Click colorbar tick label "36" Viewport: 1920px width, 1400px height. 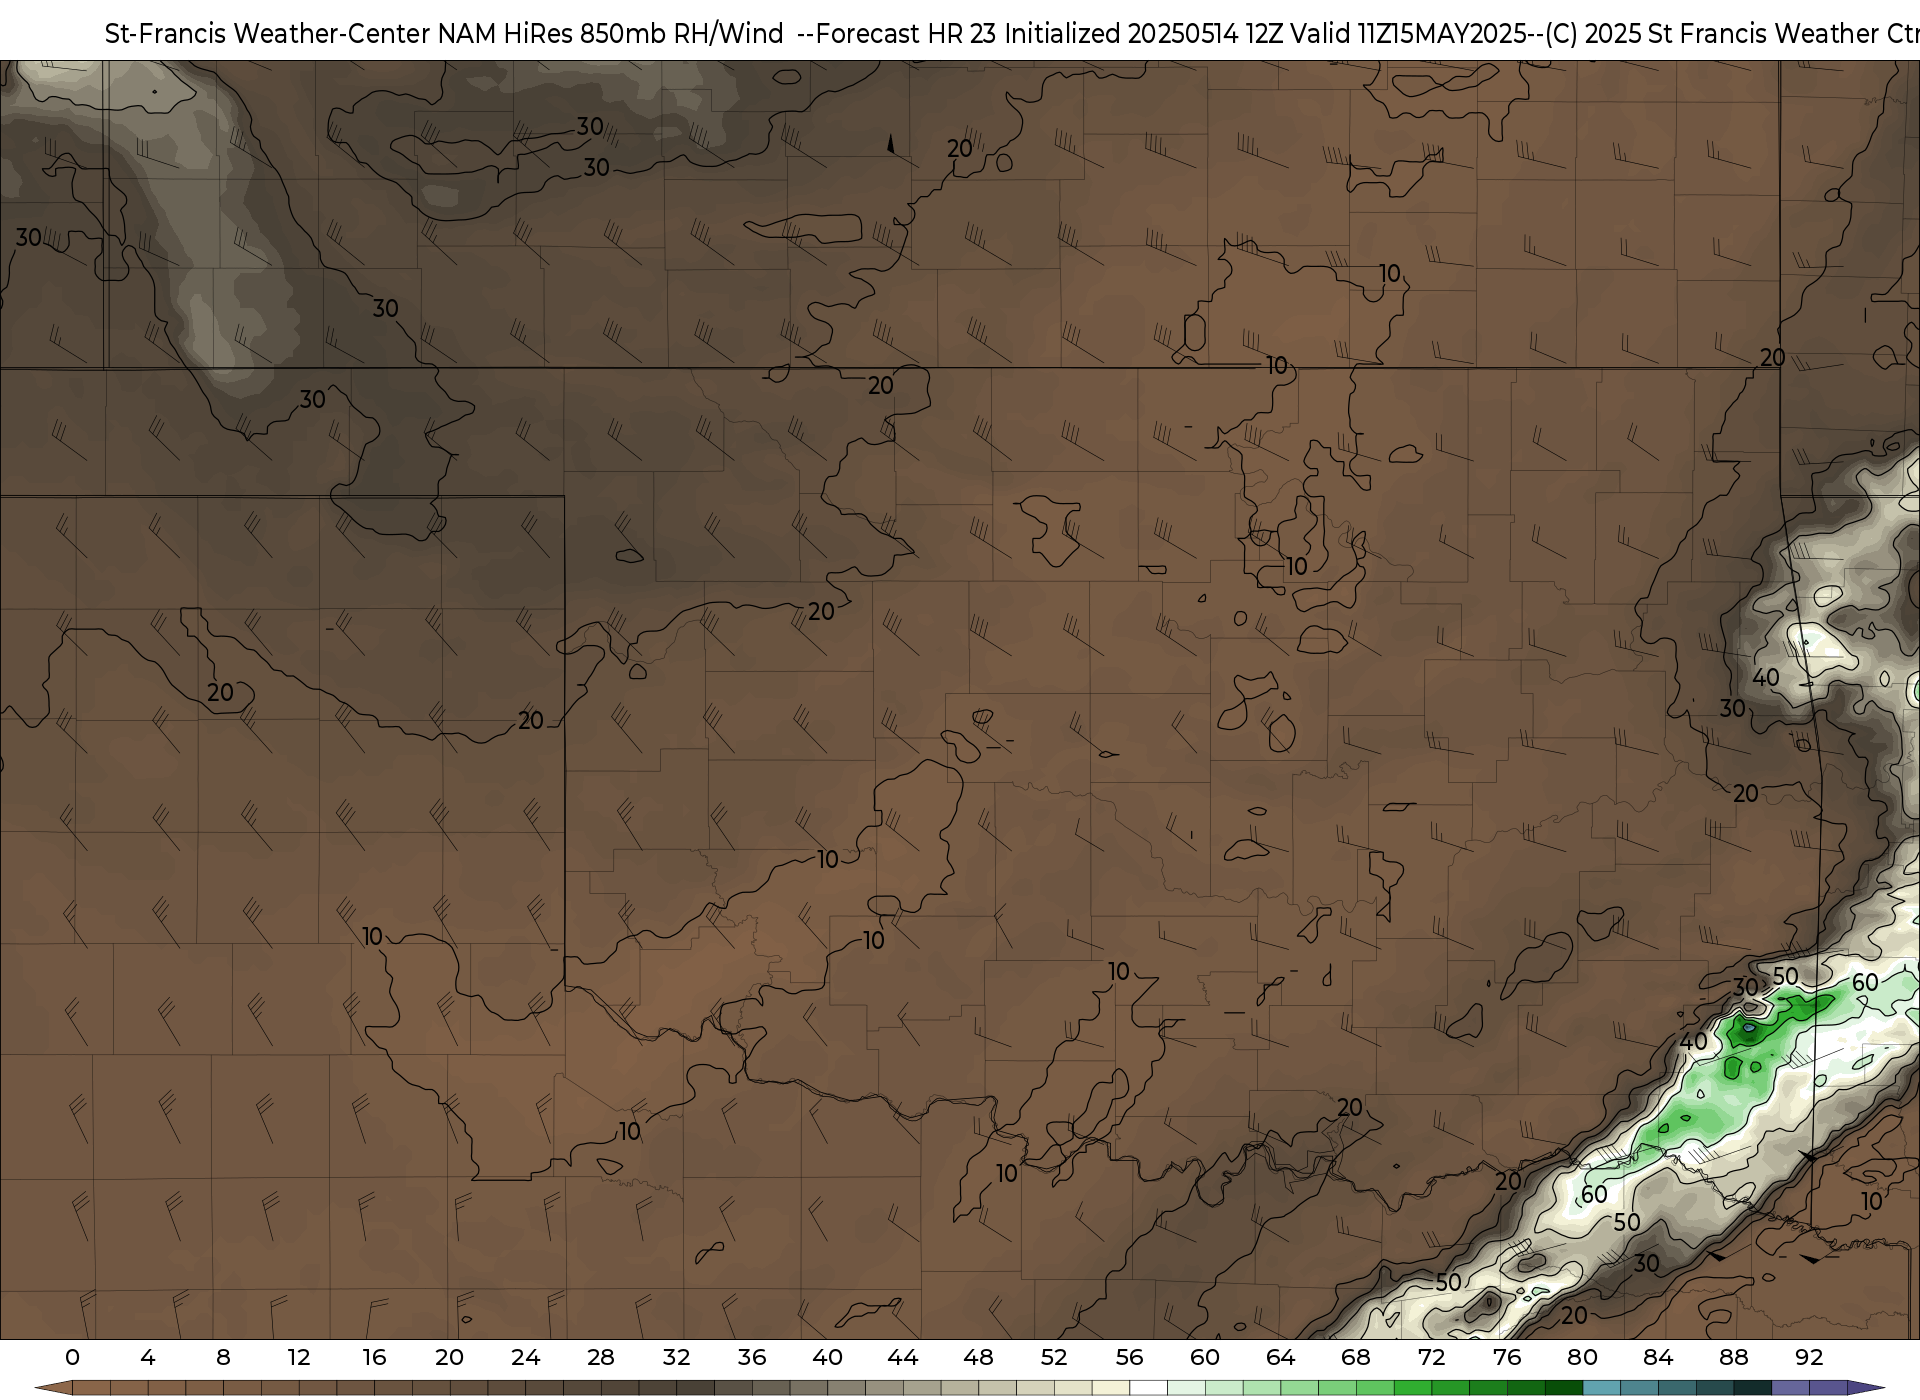pos(752,1358)
